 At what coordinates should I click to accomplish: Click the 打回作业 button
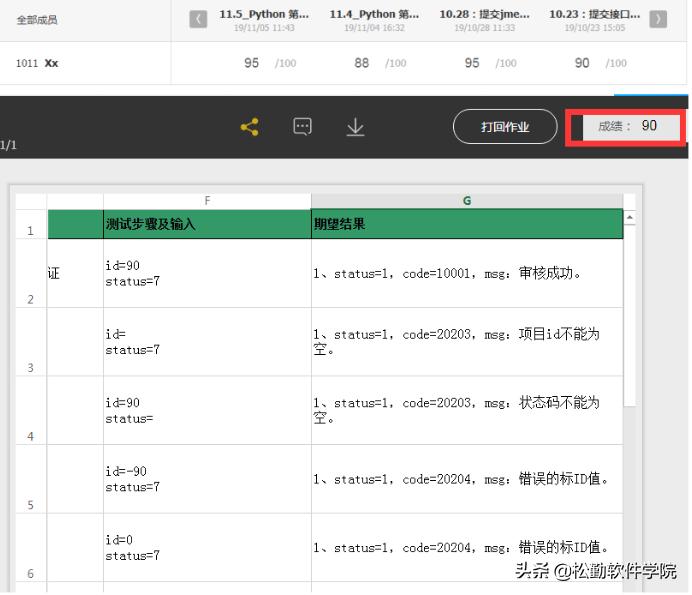tap(505, 127)
